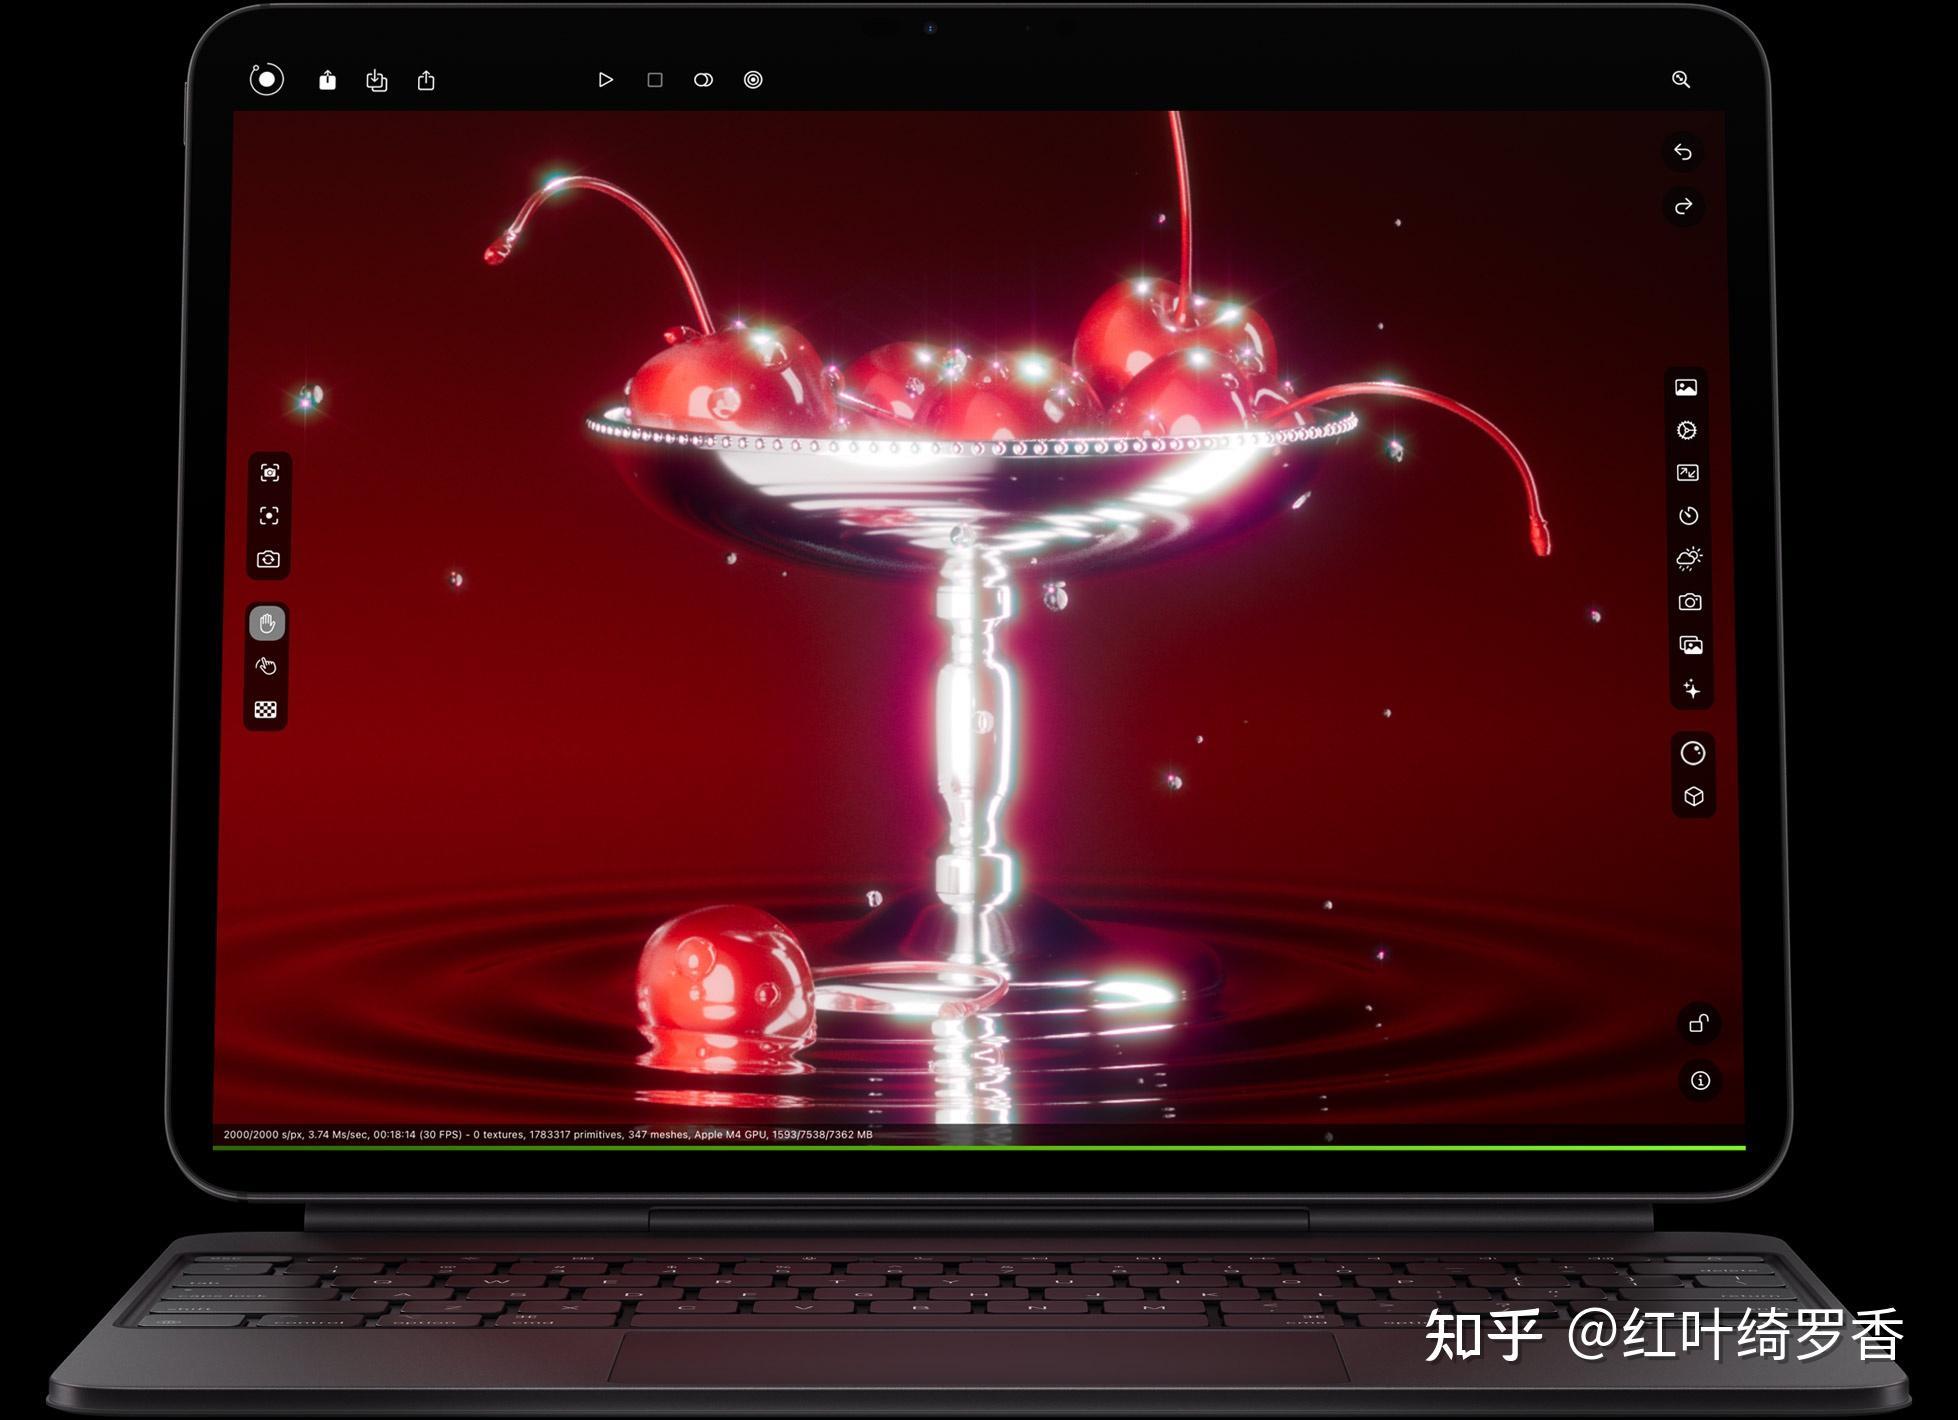Open the zoom magnifier in top right
Viewport: 1958px width, 1420px height.
pyautogui.click(x=1680, y=79)
